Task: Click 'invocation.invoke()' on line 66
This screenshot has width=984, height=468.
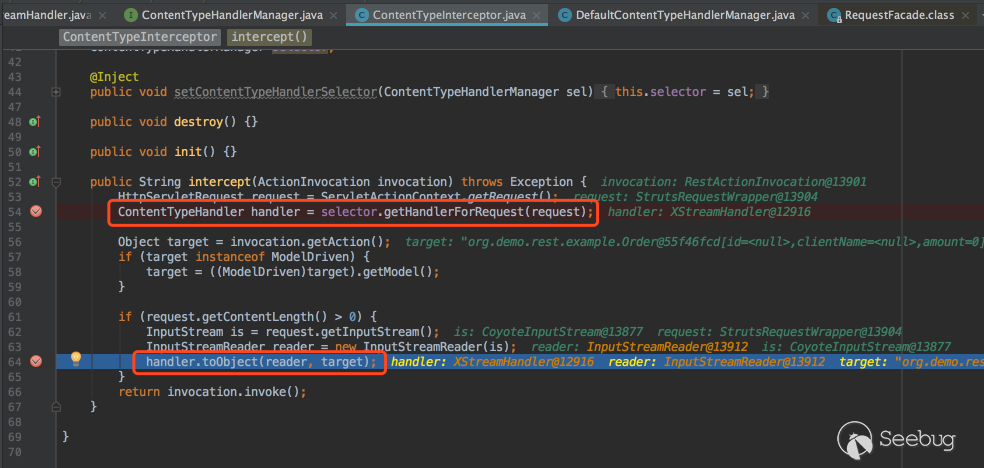Action: [233, 391]
